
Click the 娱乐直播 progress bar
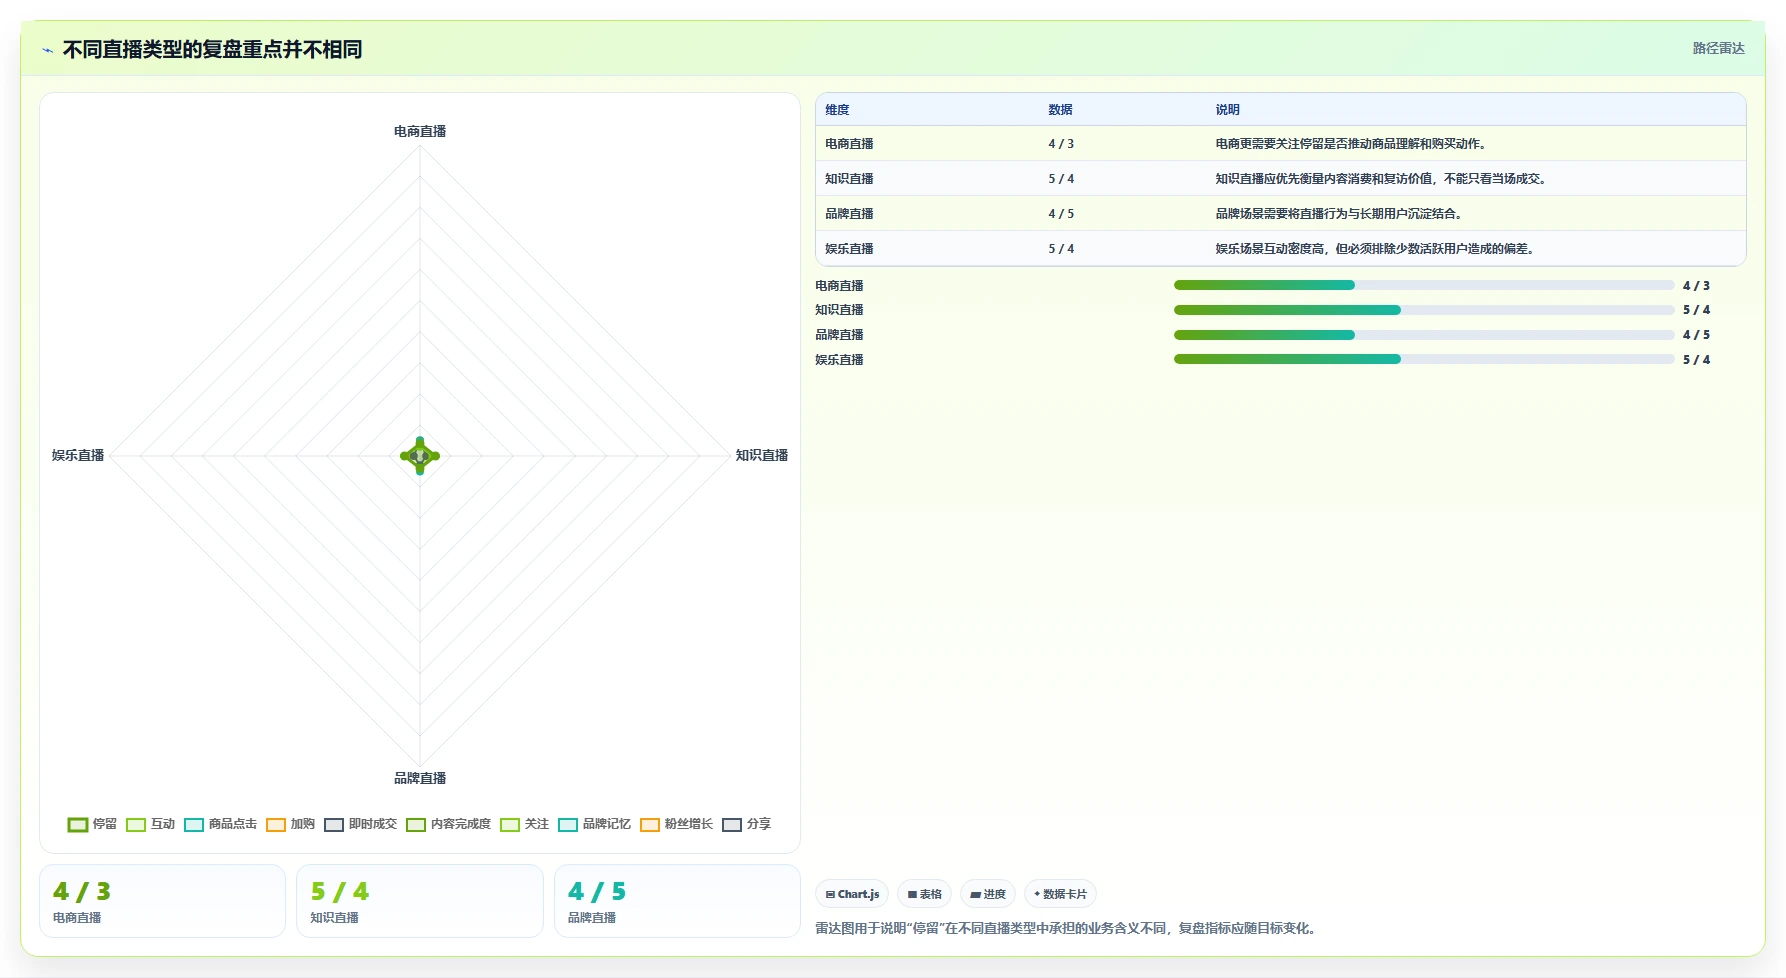tap(1424, 359)
